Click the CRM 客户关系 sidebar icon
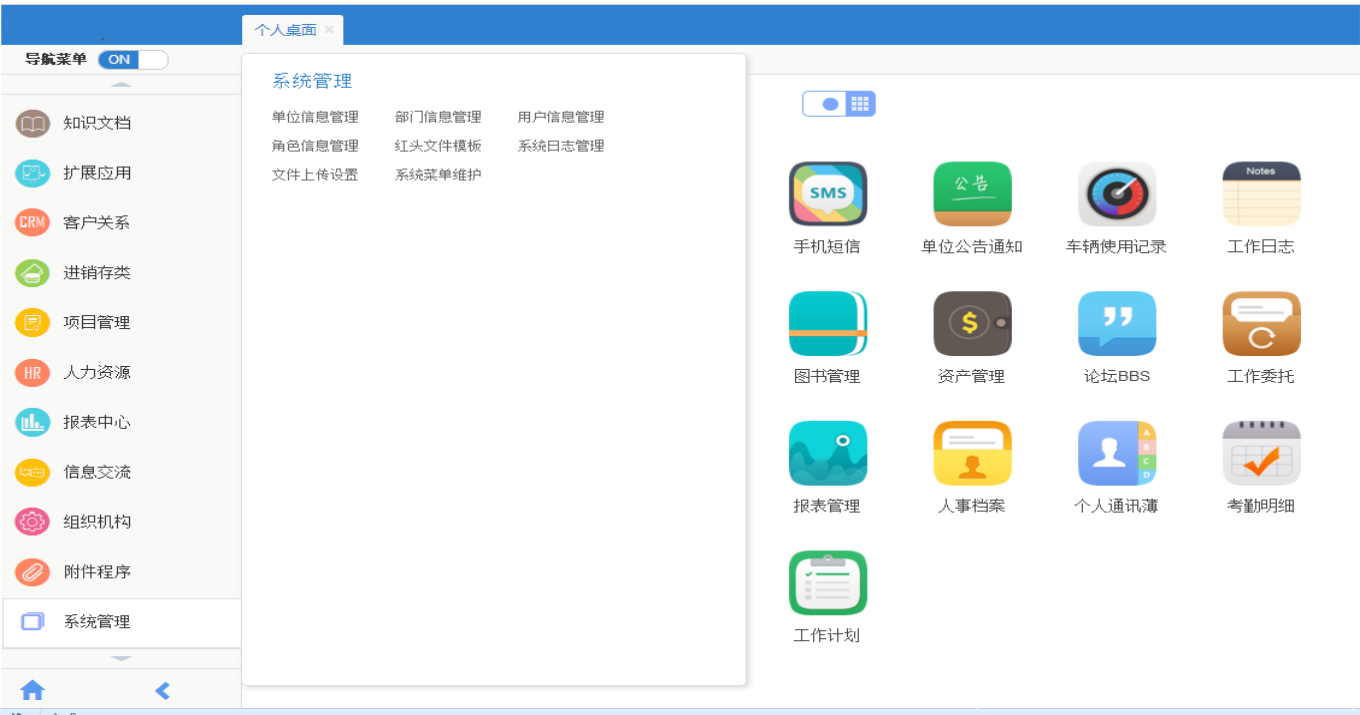 point(33,223)
